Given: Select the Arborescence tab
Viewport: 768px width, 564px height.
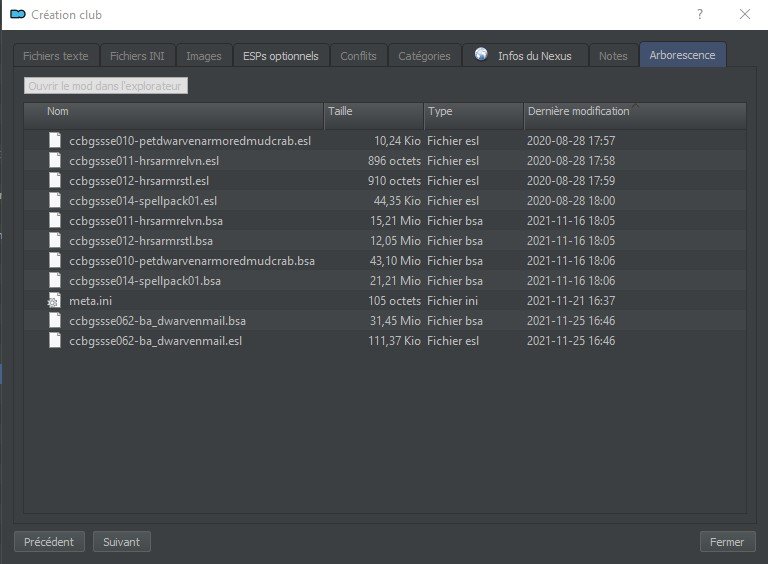Looking at the screenshot, I should pyautogui.click(x=682, y=55).
